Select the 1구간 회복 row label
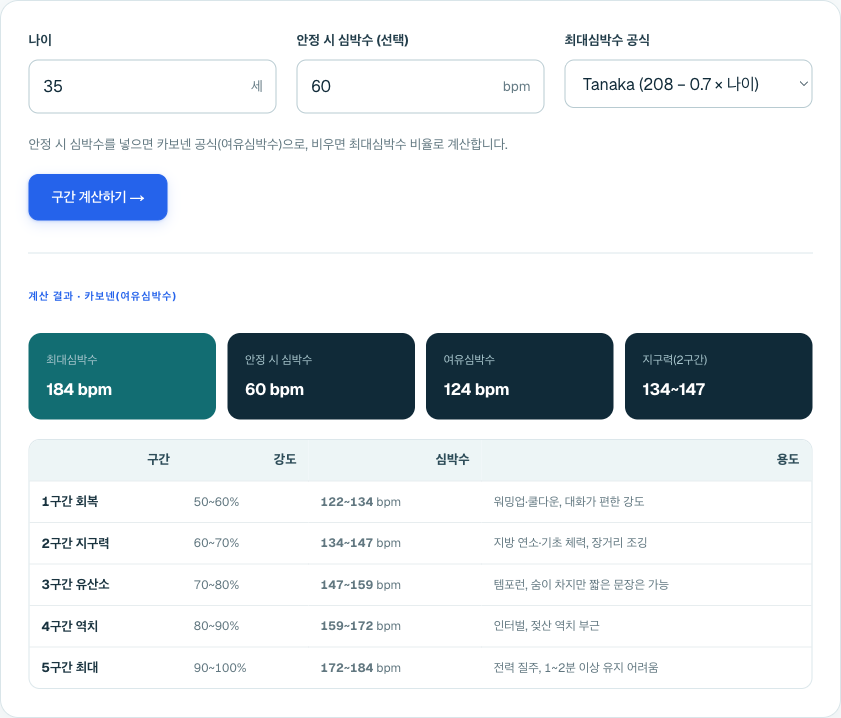This screenshot has width=841, height=718. pos(70,501)
